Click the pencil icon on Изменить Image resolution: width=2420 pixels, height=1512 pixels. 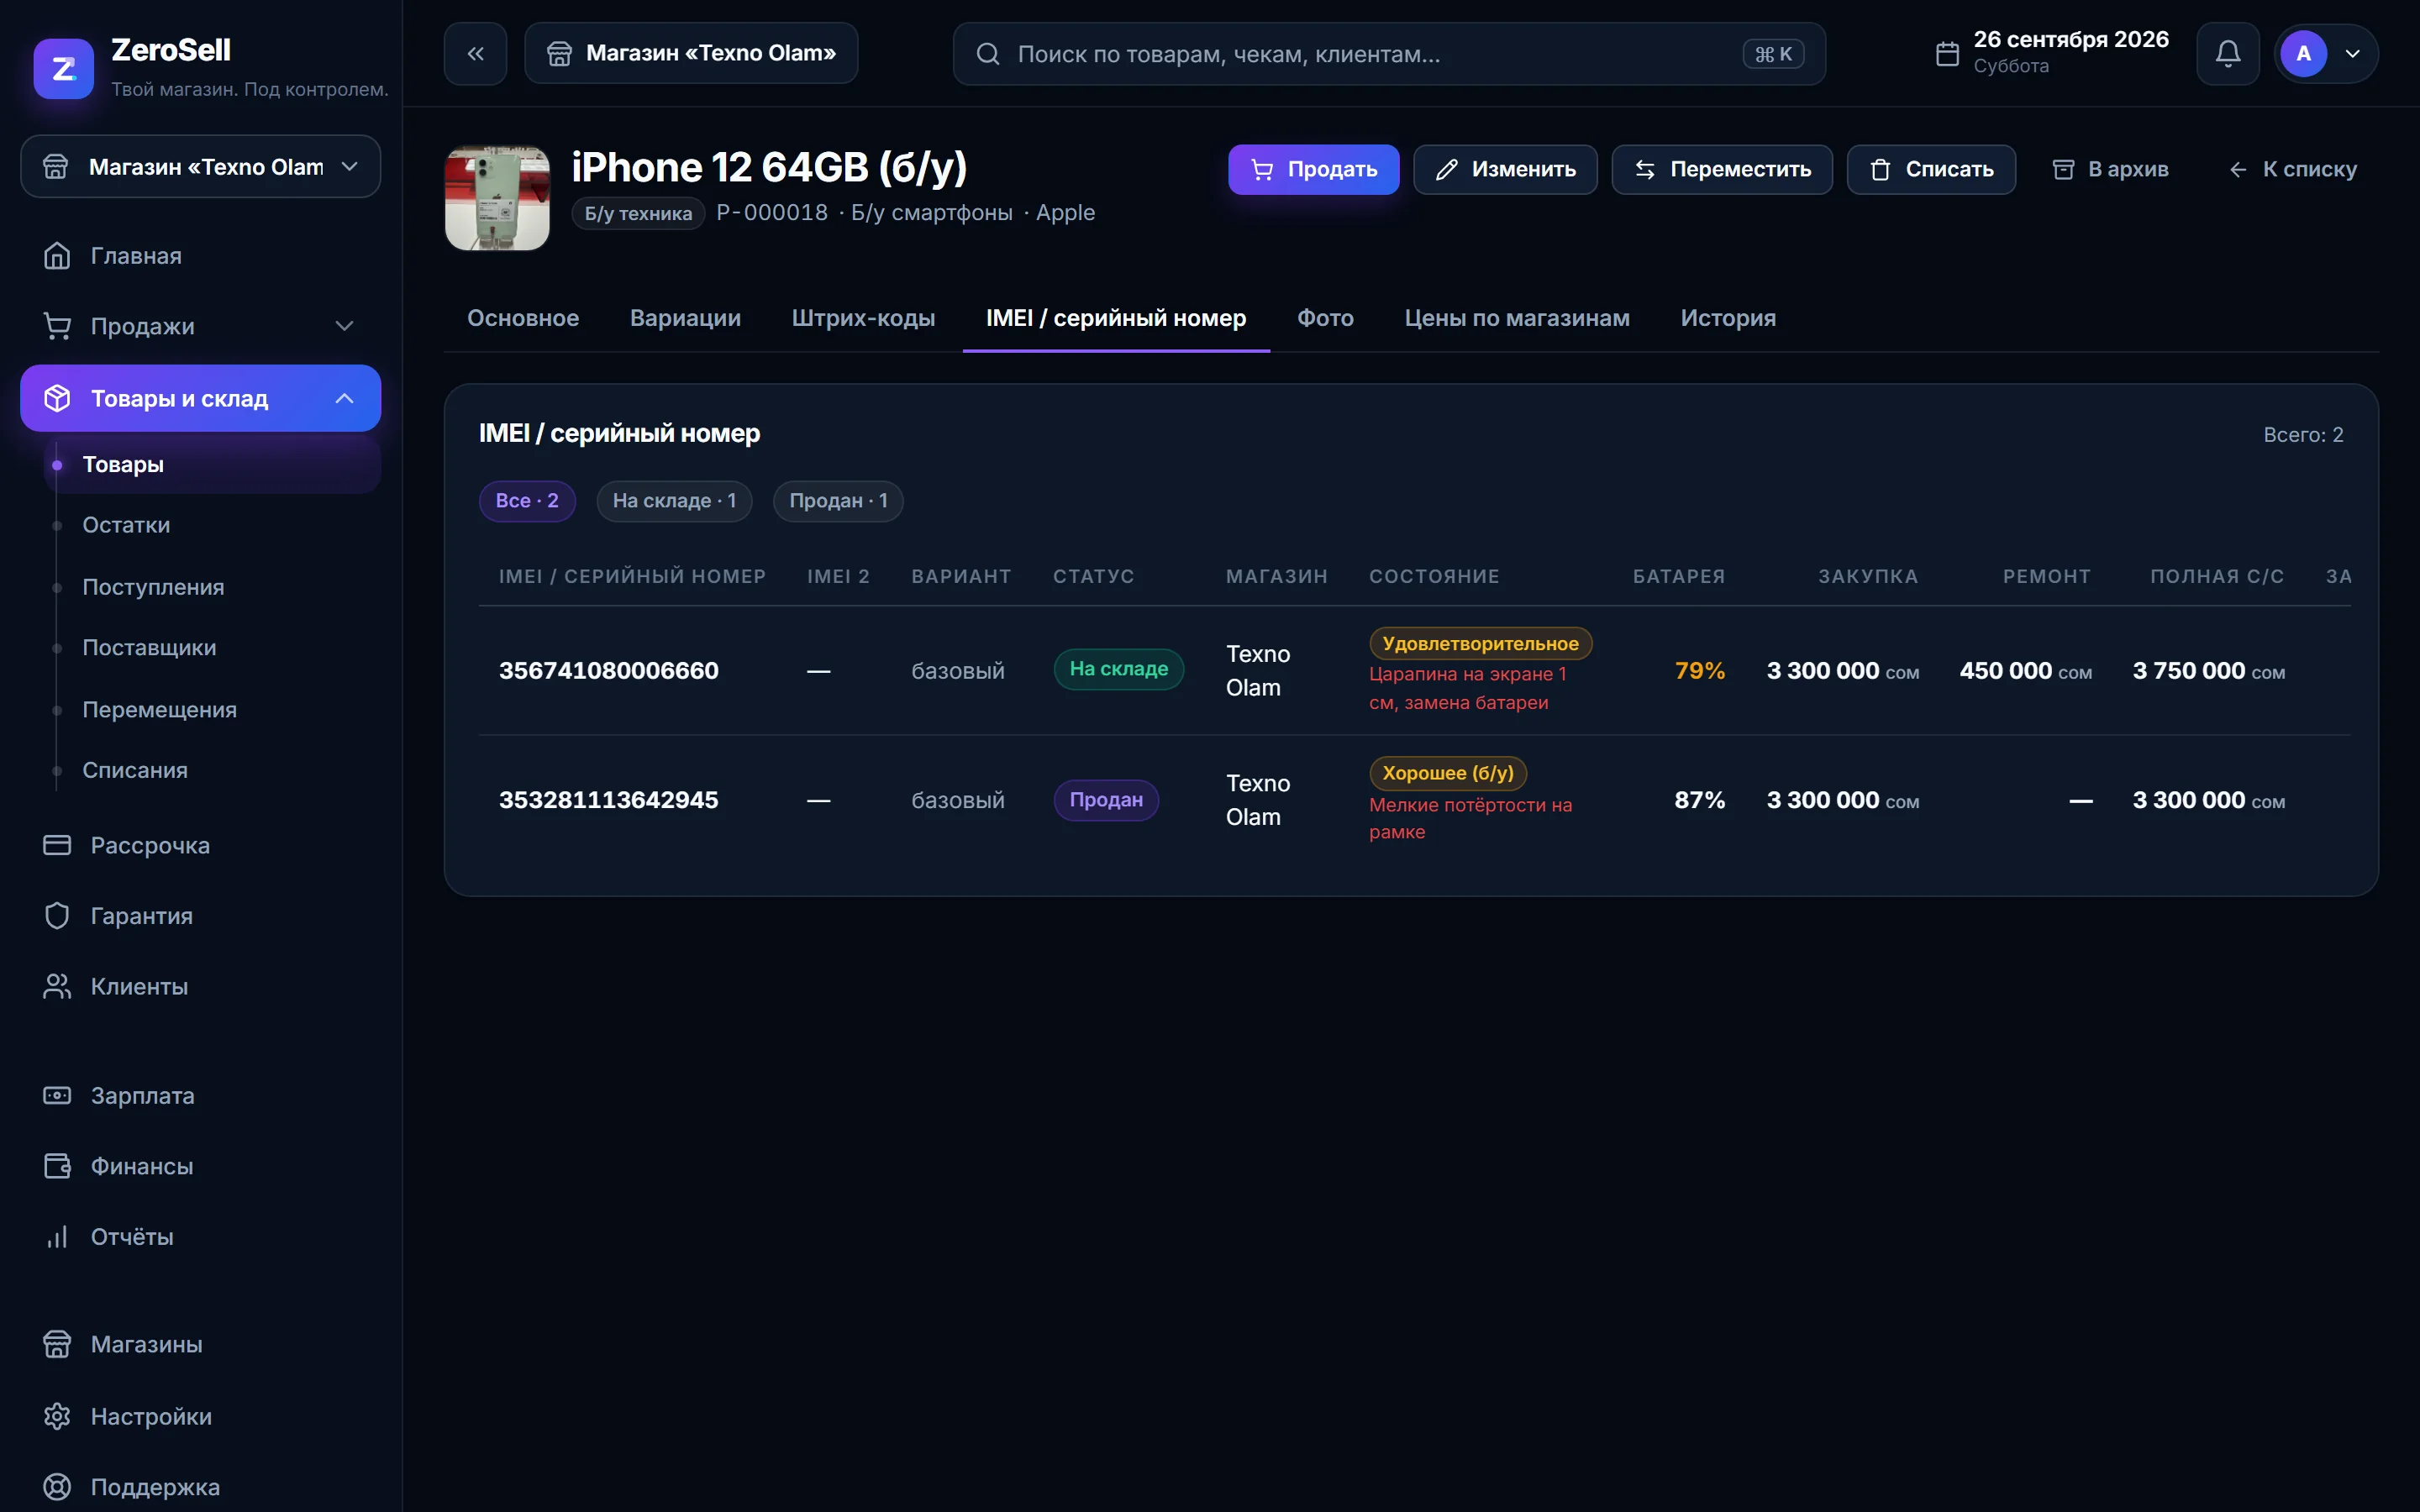coord(1446,170)
